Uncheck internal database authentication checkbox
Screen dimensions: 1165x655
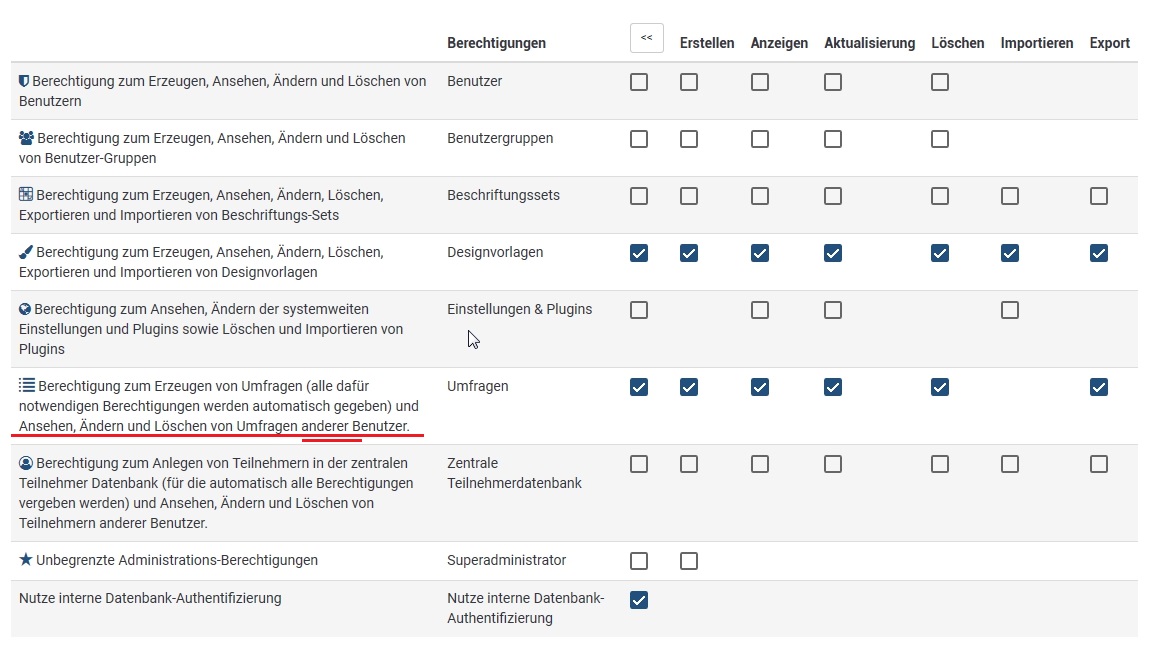pyautogui.click(x=639, y=600)
